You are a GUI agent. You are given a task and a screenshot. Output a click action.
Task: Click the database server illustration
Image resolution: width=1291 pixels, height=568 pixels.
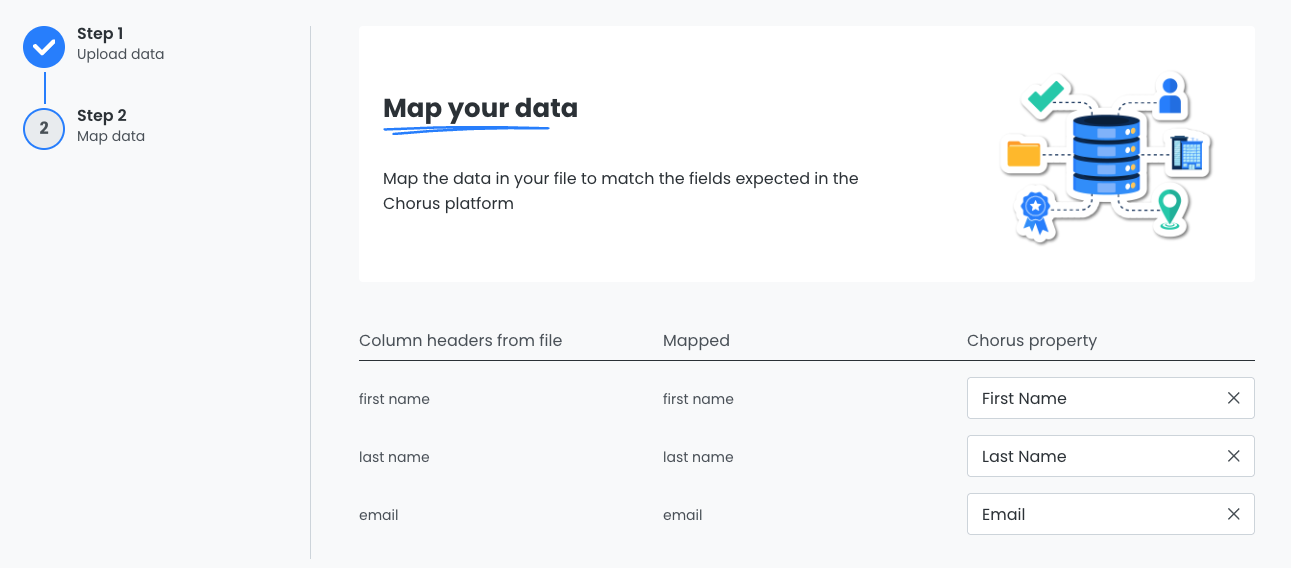click(x=1105, y=156)
